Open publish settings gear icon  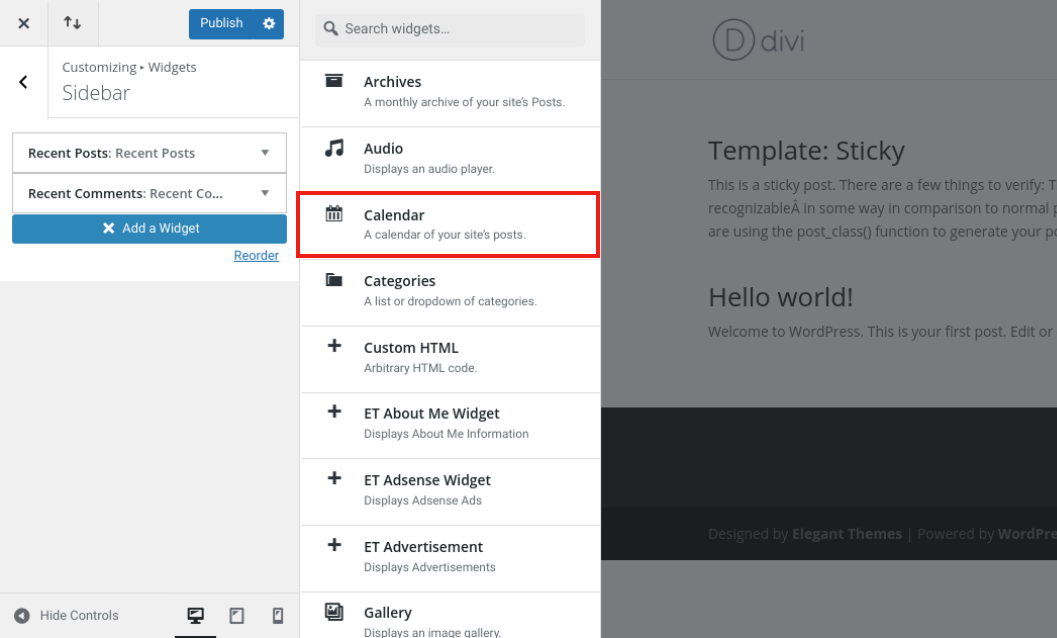[x=269, y=24]
